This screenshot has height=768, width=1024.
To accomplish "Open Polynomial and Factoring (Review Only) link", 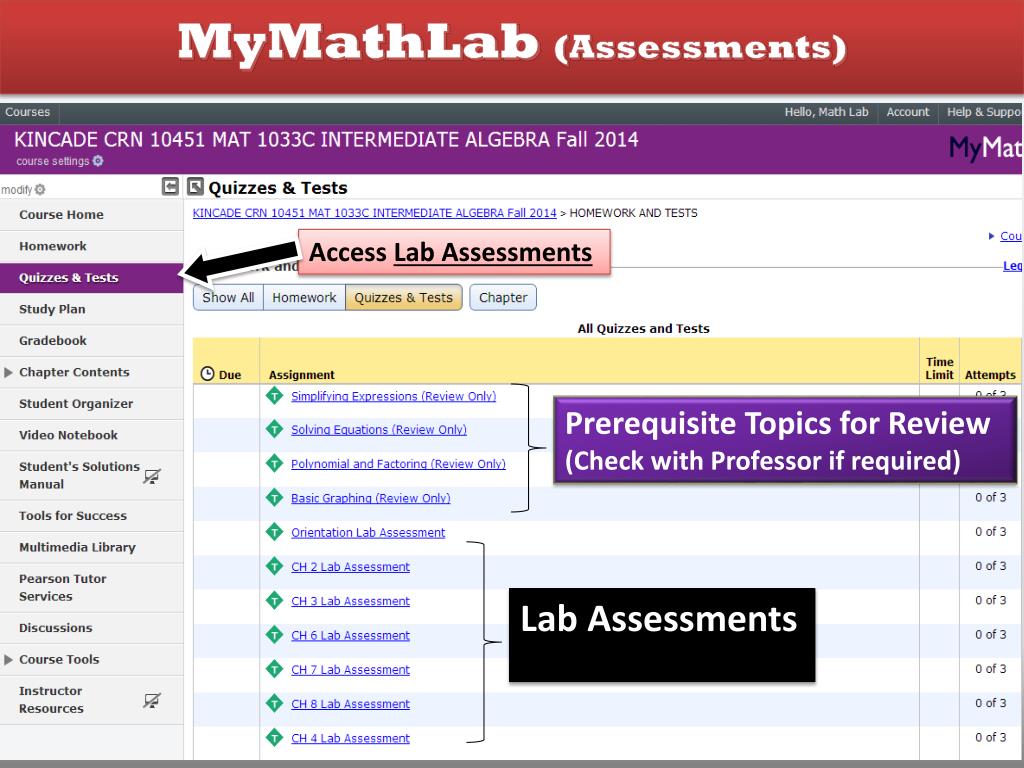I will [x=398, y=464].
